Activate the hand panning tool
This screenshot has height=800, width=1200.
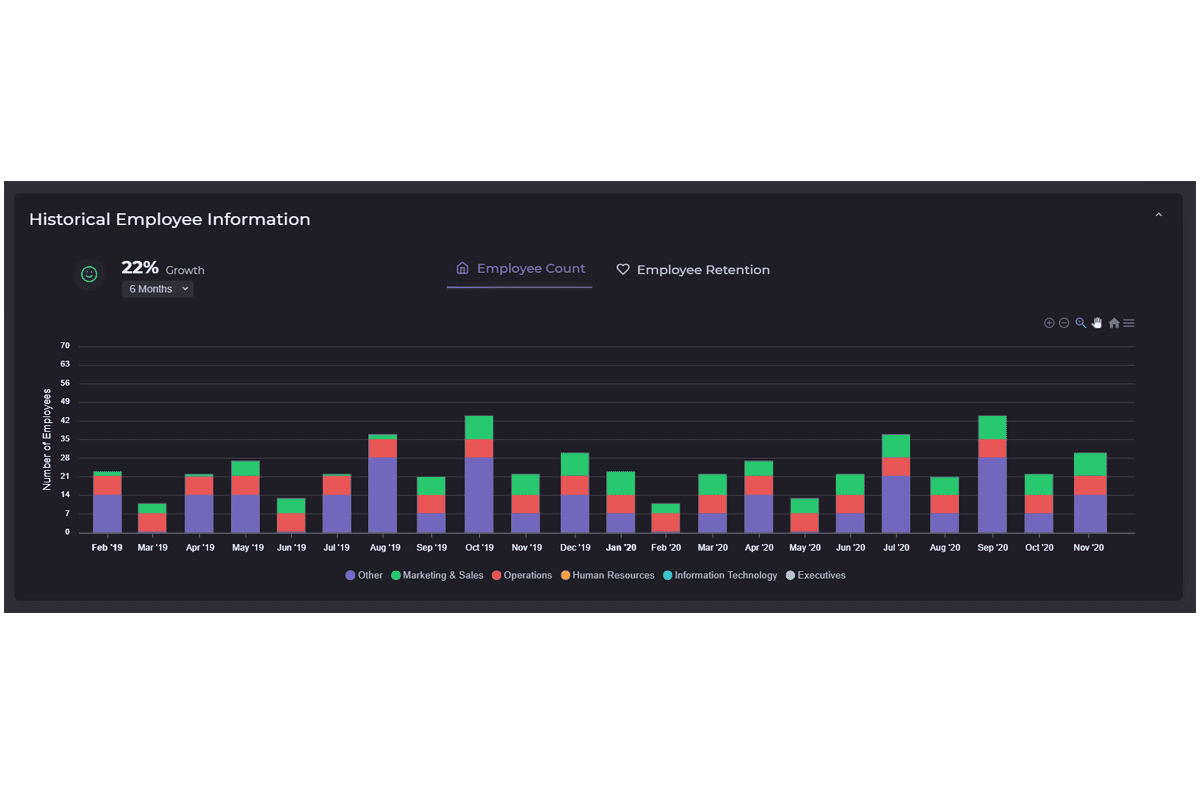(x=1097, y=323)
